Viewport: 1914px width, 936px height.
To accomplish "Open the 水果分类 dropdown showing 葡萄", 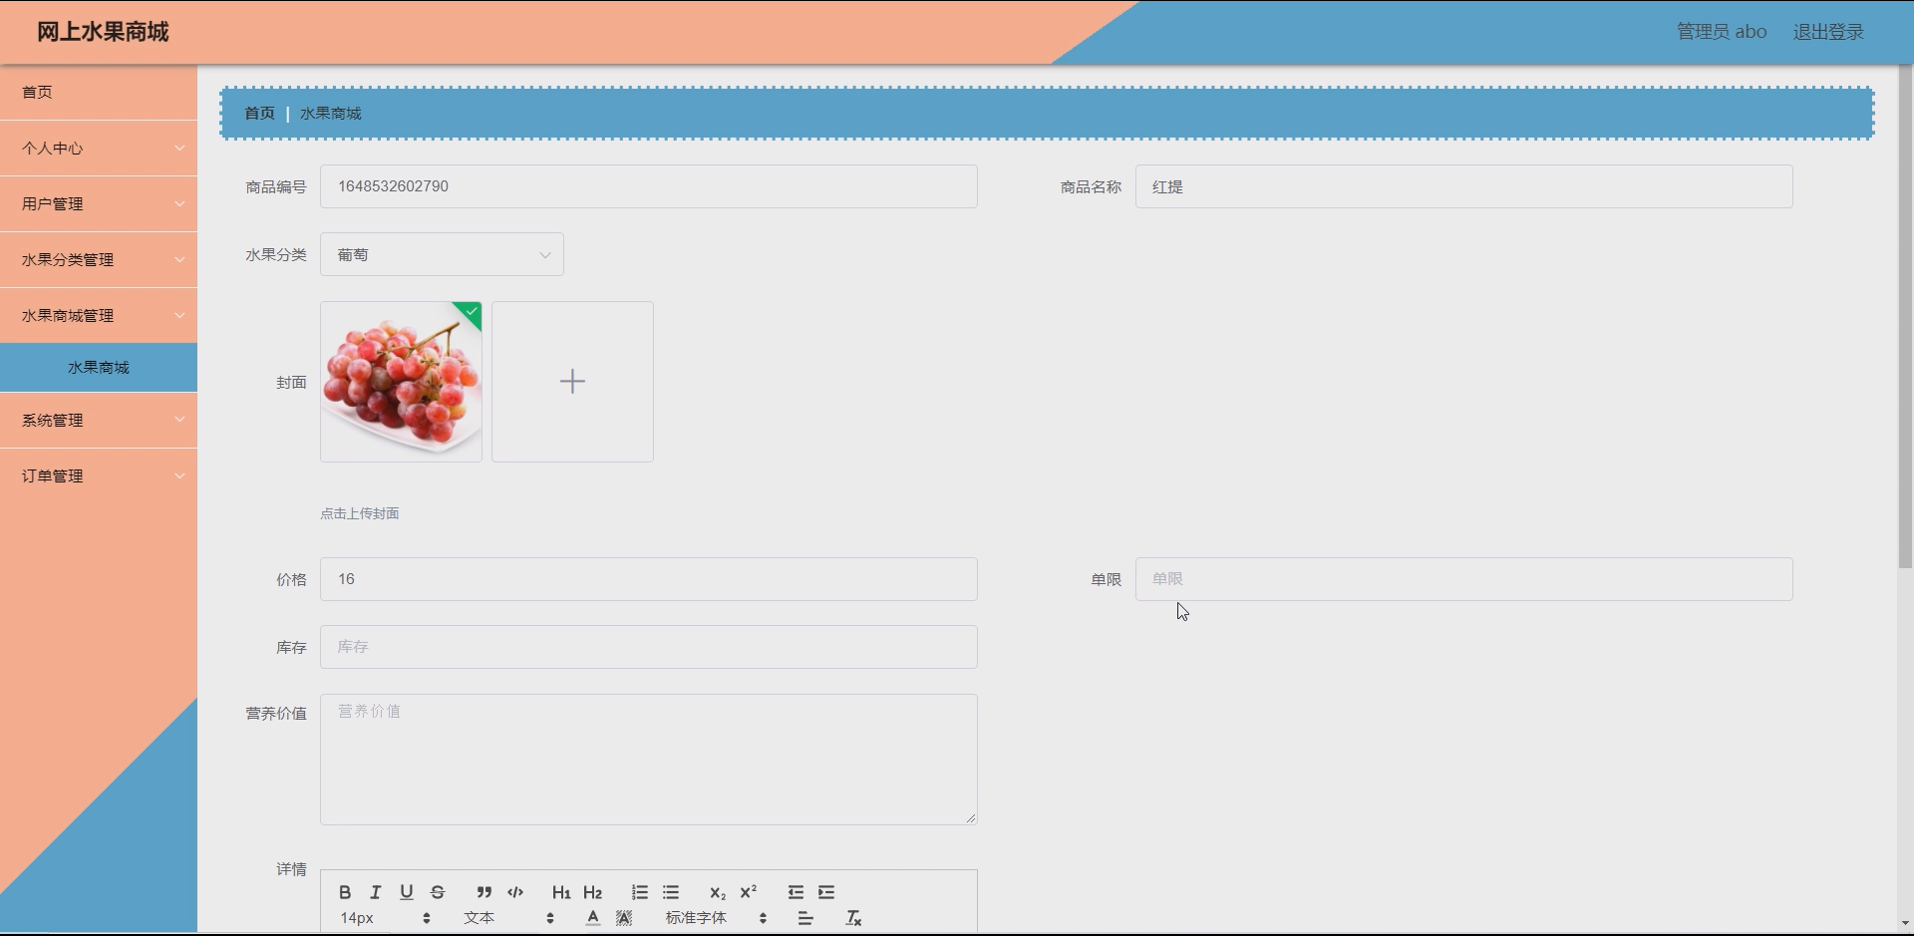I will (442, 255).
